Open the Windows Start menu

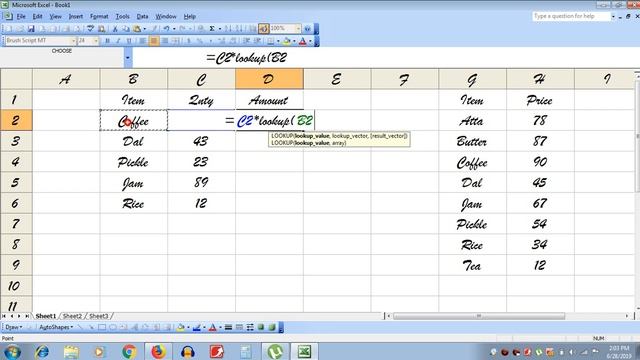(x=11, y=351)
